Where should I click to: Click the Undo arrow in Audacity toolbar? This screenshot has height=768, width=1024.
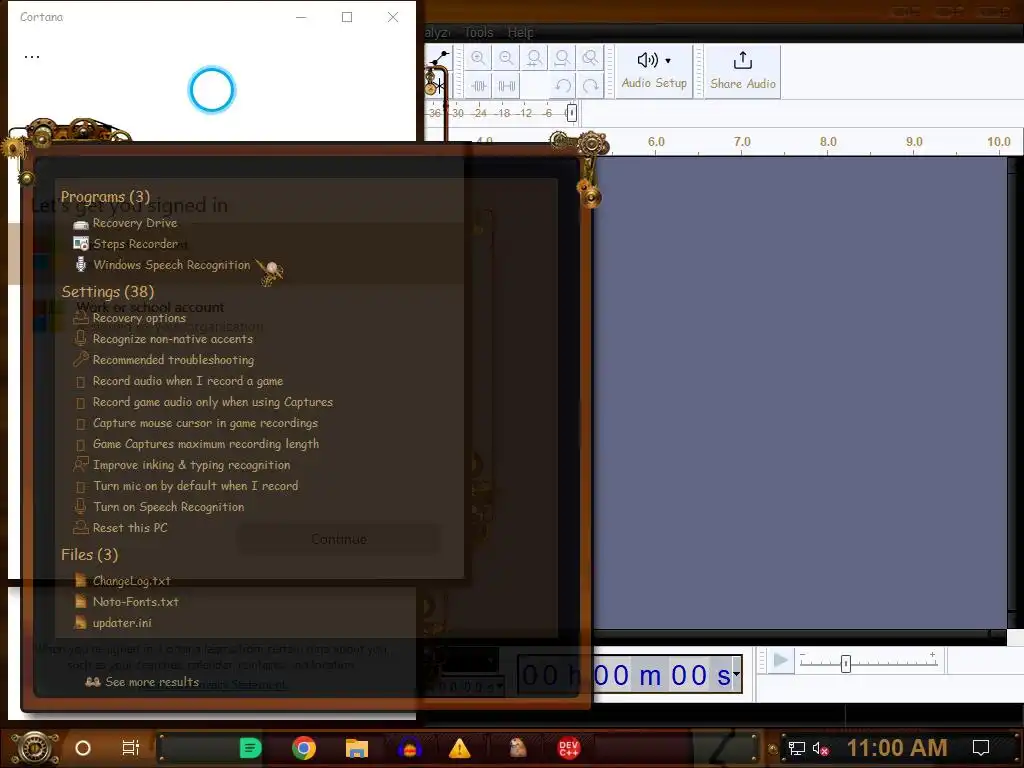point(562,86)
